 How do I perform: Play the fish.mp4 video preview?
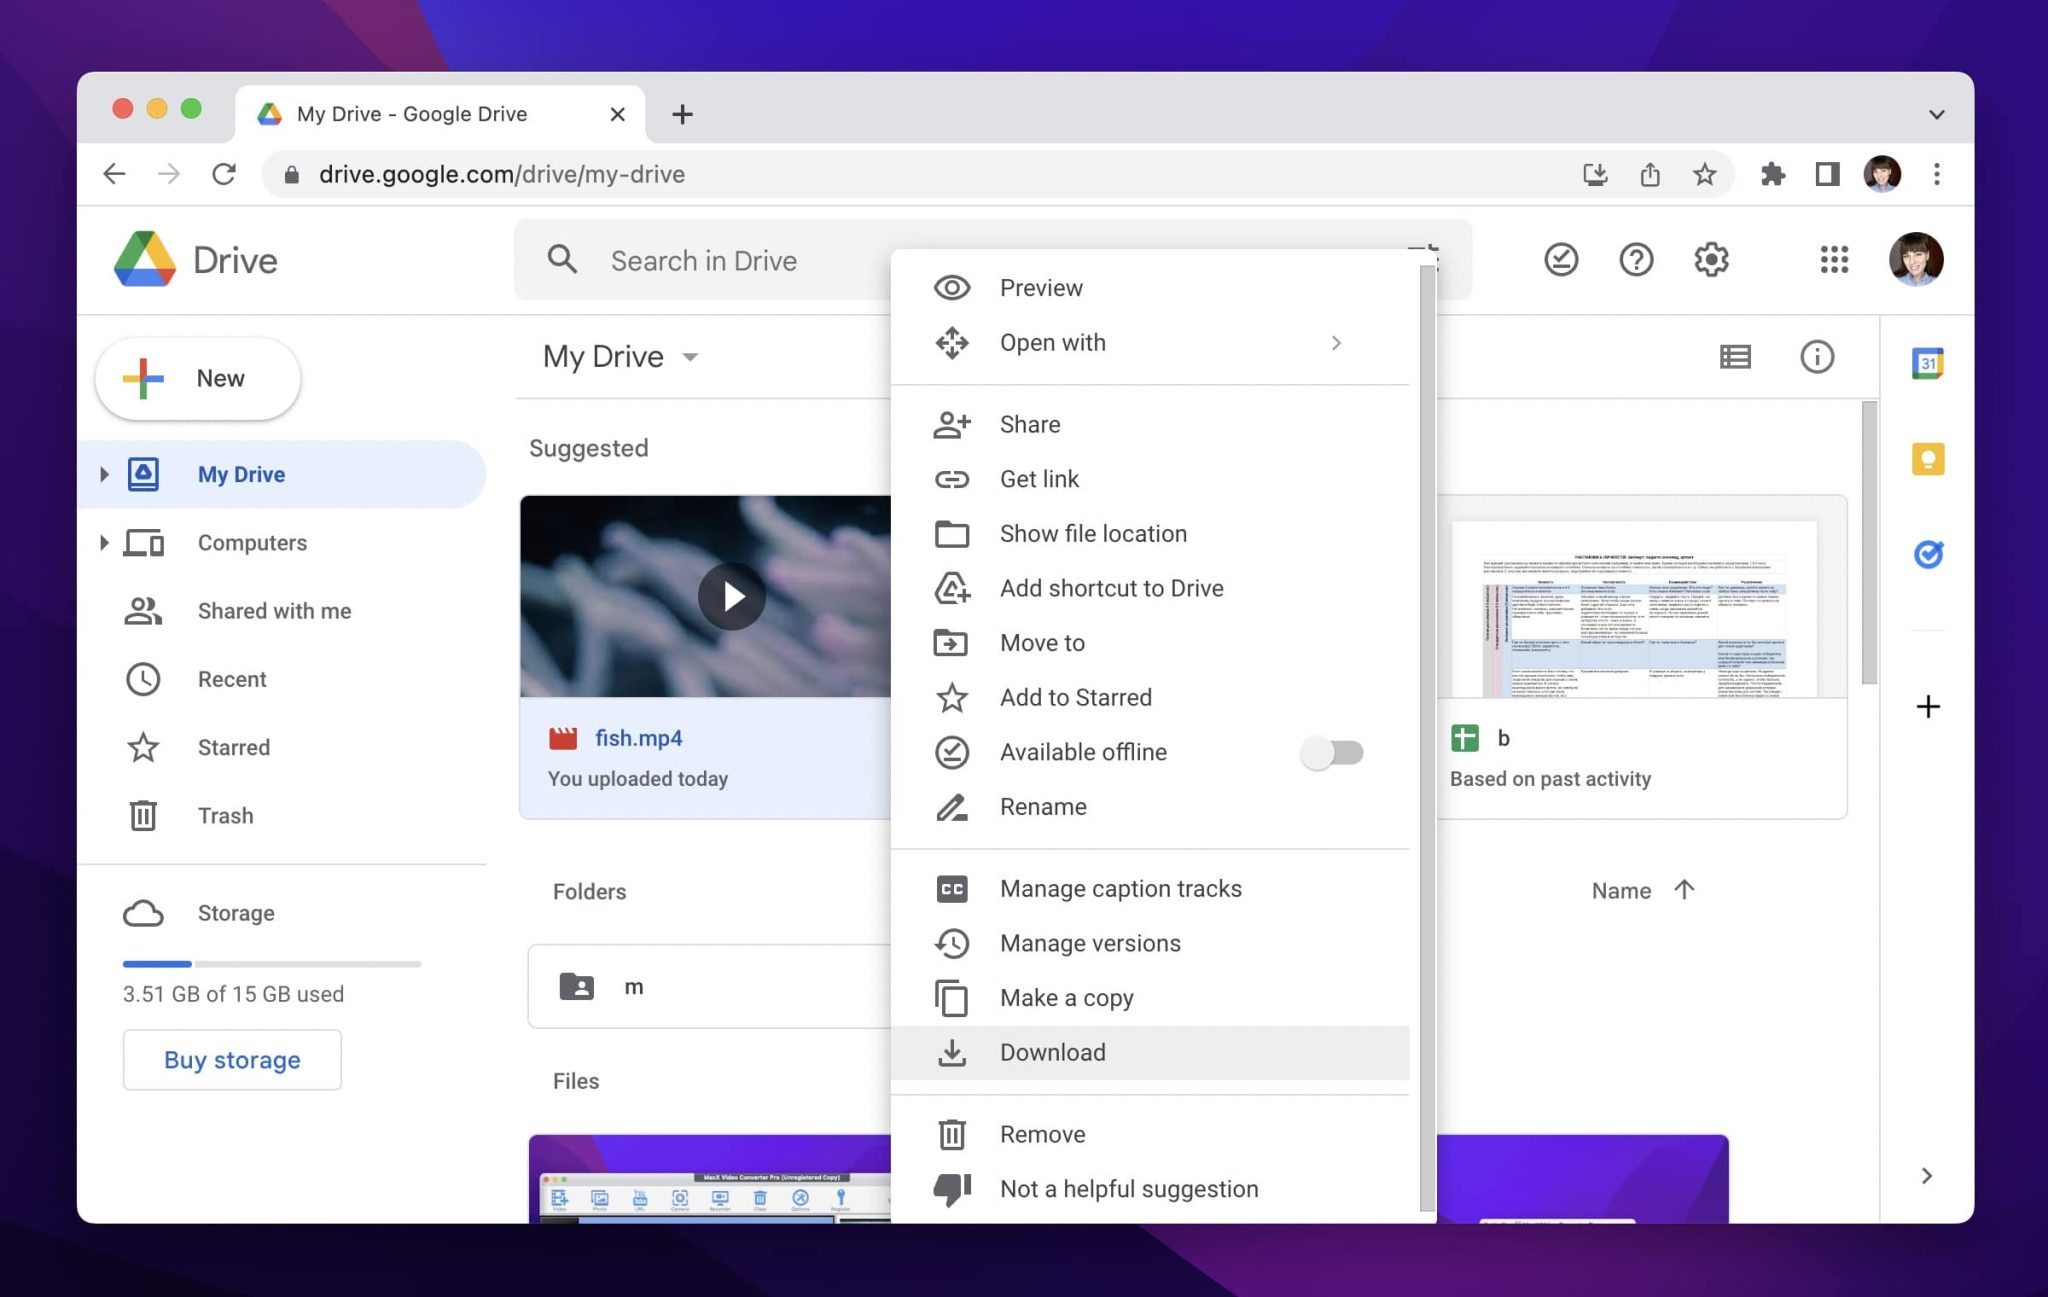[731, 596]
